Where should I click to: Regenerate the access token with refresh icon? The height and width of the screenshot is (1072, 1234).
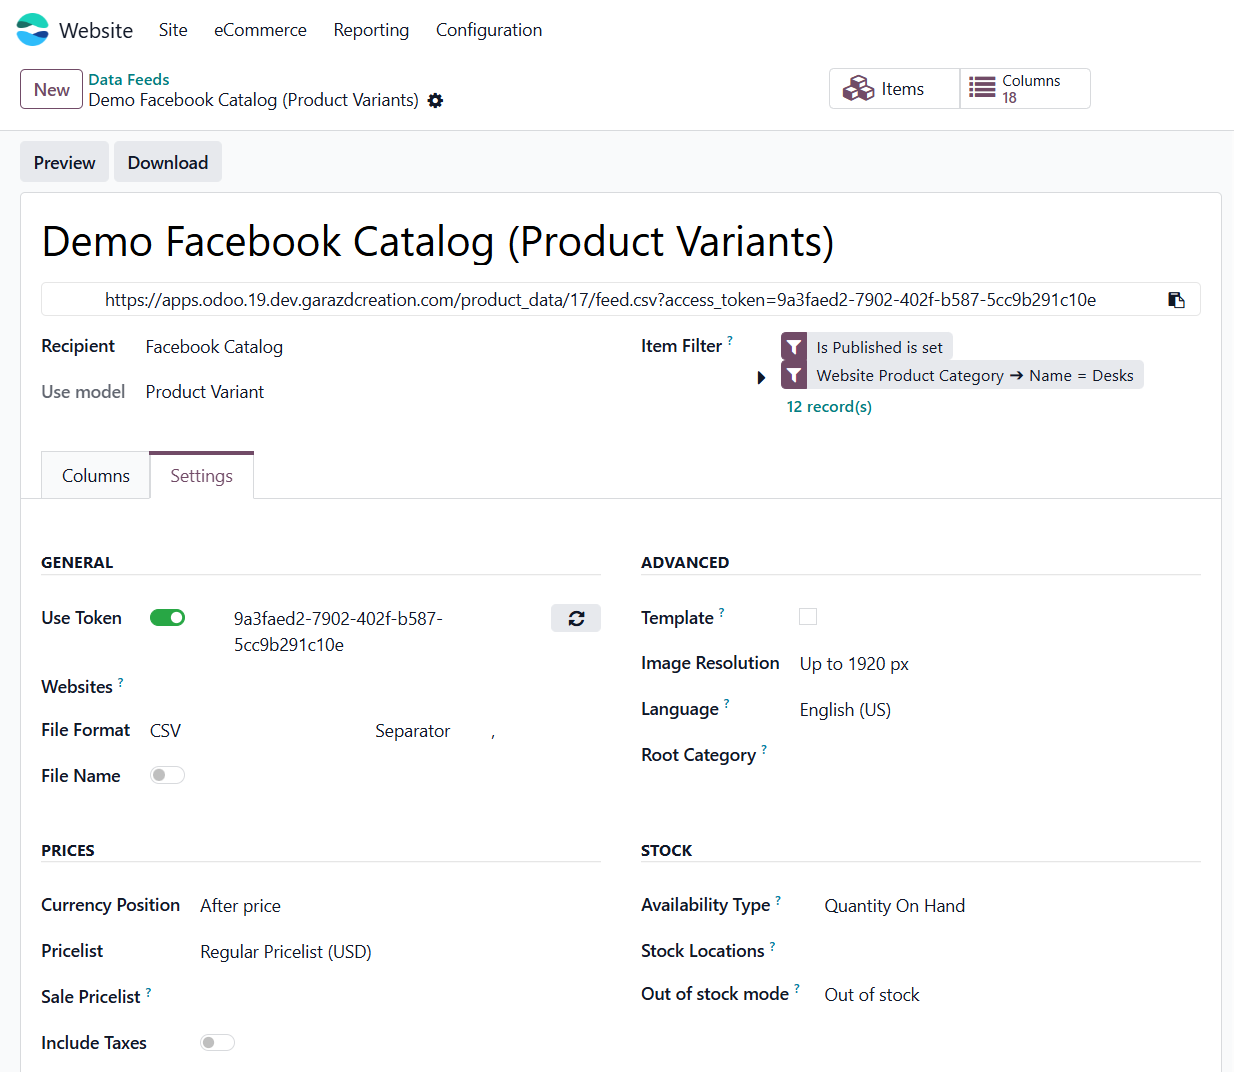[x=576, y=619]
